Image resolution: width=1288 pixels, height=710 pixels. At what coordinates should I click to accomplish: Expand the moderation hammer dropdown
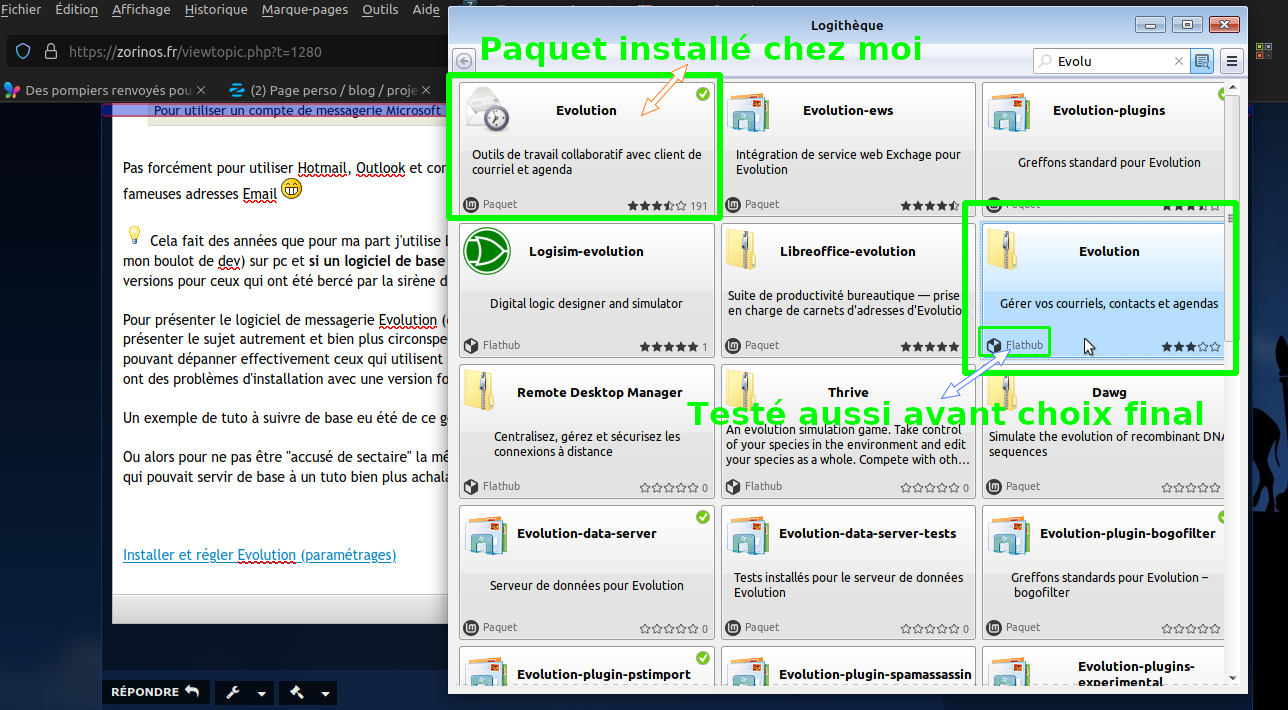tap(308, 692)
